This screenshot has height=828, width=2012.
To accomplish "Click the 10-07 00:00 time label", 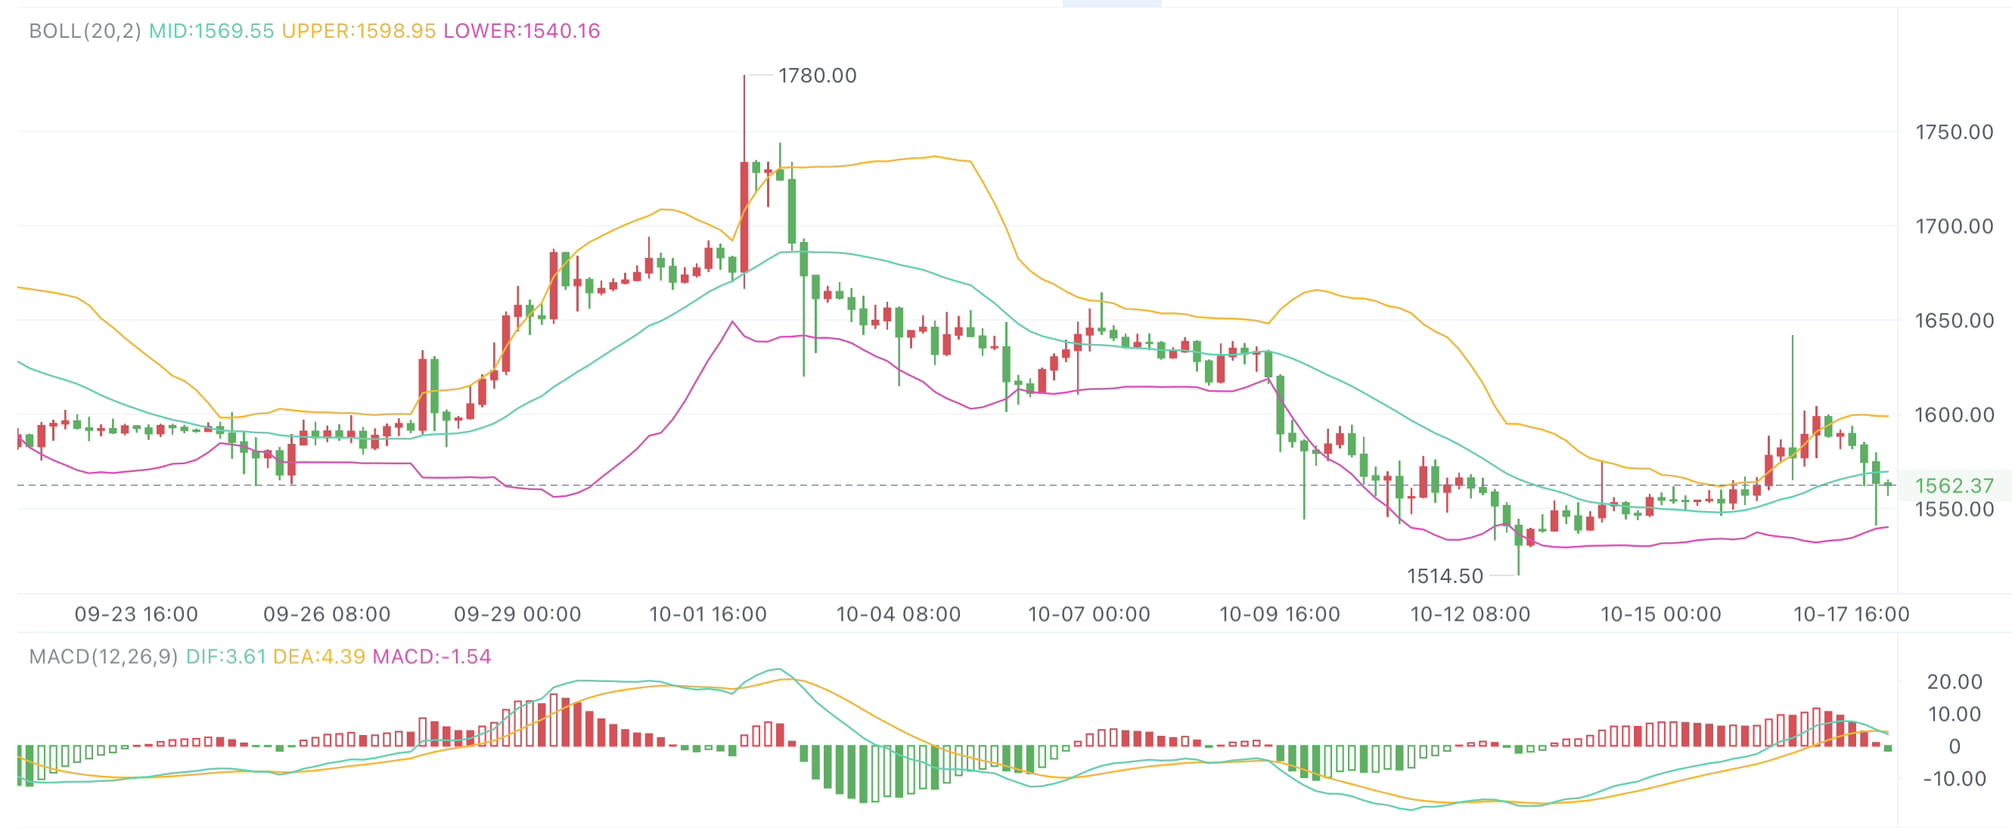I will [1089, 614].
